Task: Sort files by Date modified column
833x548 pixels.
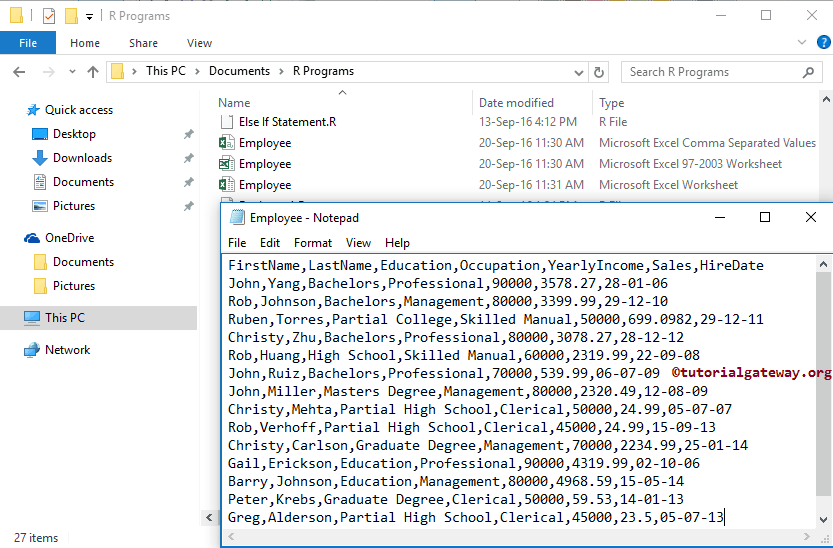Action: pos(515,103)
